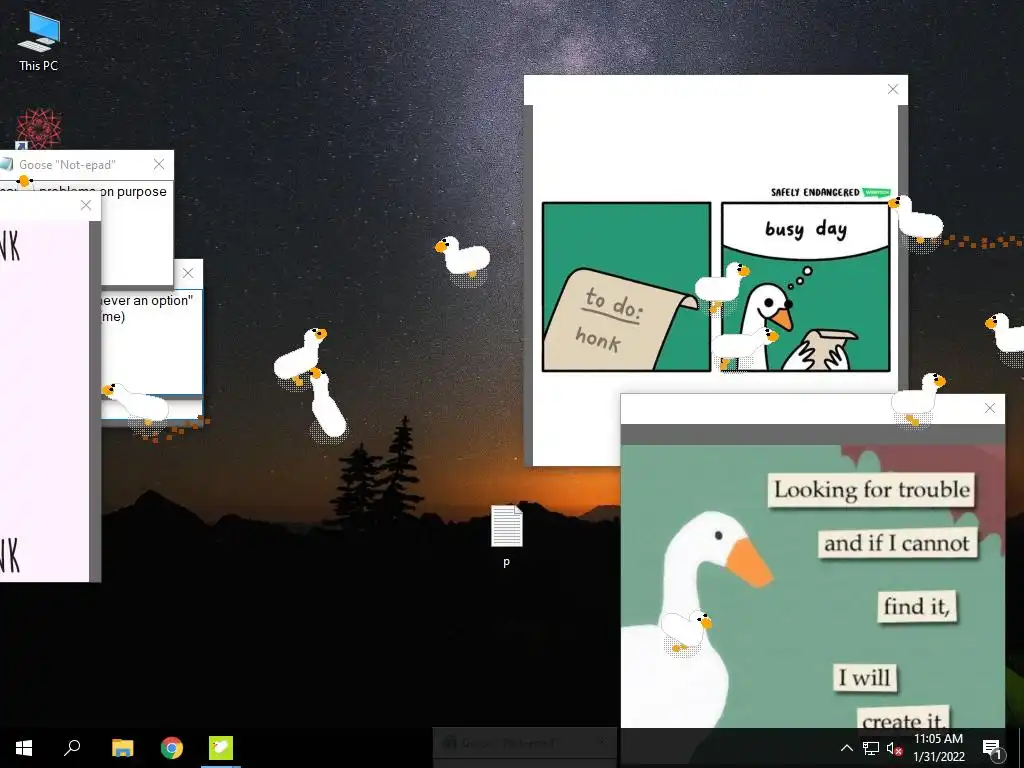Screen dimensions: 1024x768
Task: Open the clock showing 11:05 AM
Action: click(938, 748)
